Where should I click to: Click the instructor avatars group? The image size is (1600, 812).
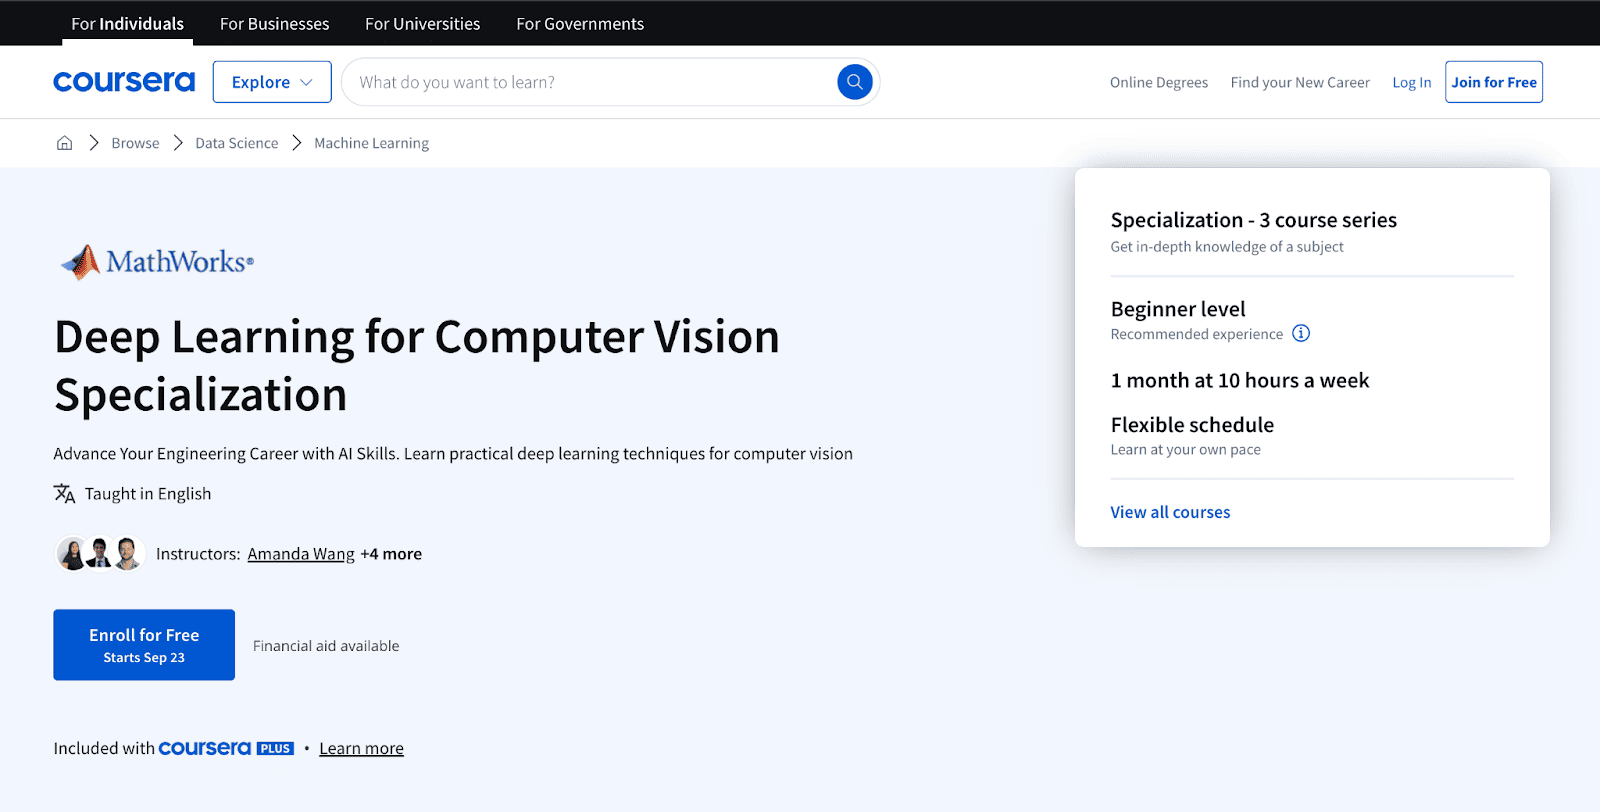click(100, 553)
